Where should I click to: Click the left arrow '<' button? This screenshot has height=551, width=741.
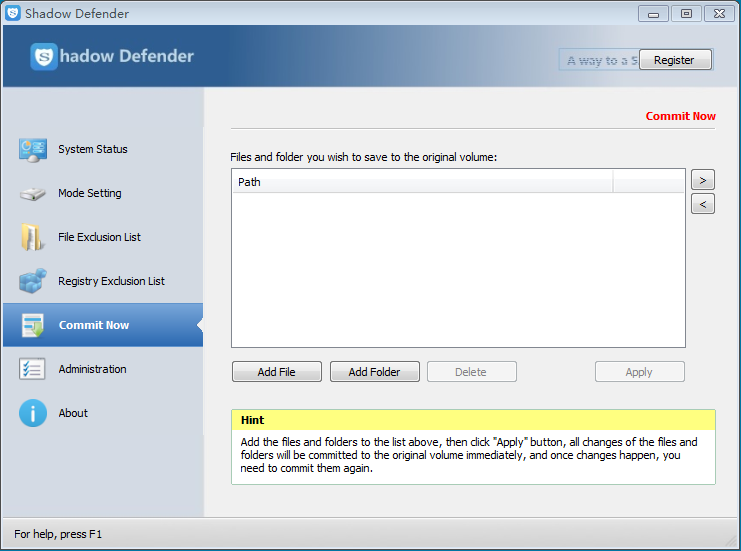[x=702, y=204]
